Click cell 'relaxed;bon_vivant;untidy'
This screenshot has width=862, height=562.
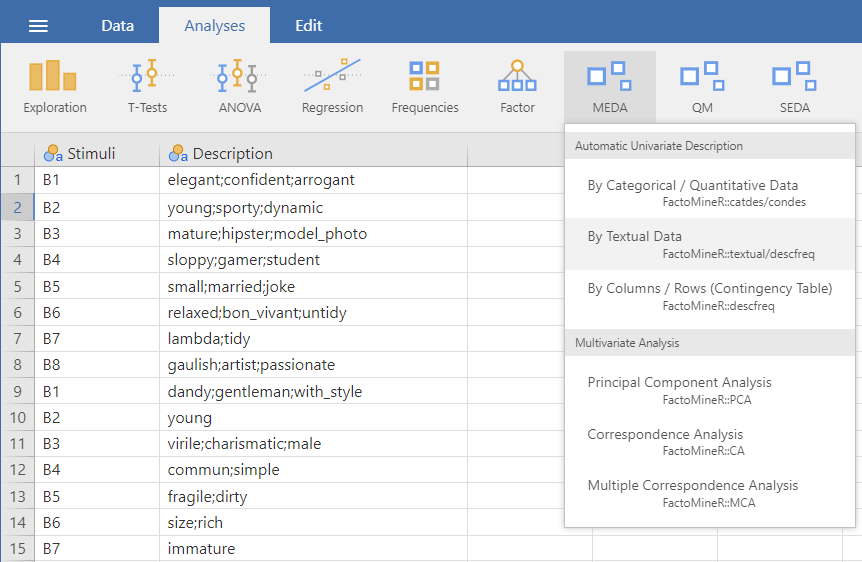click(x=313, y=312)
